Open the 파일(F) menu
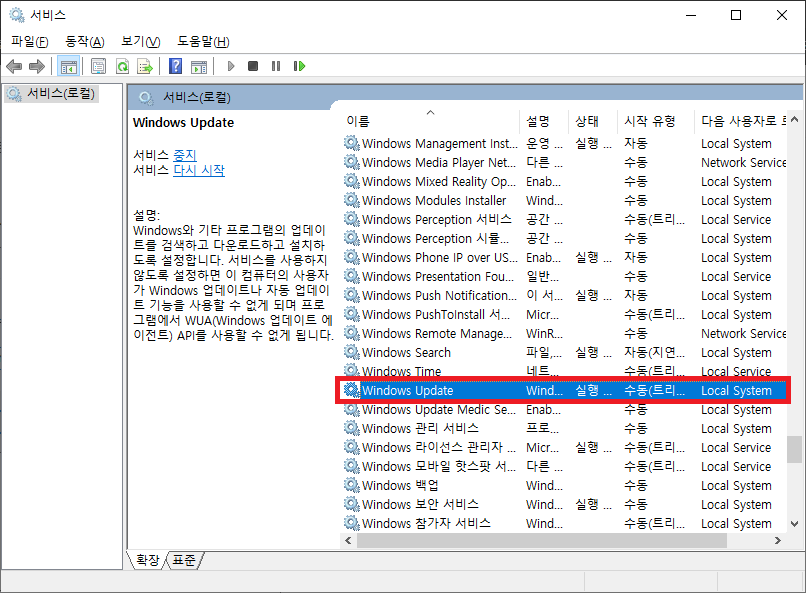The height and width of the screenshot is (593, 806). (30, 42)
